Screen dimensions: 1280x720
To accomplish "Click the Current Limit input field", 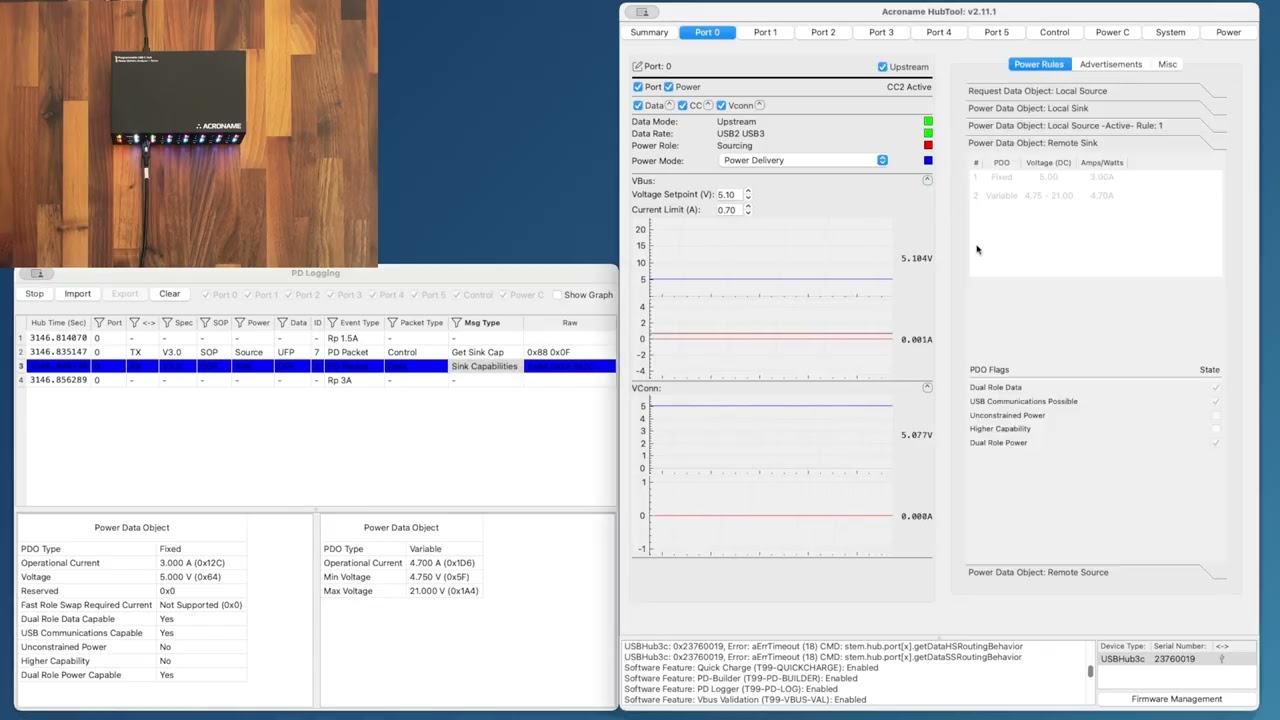I will 728,210.
